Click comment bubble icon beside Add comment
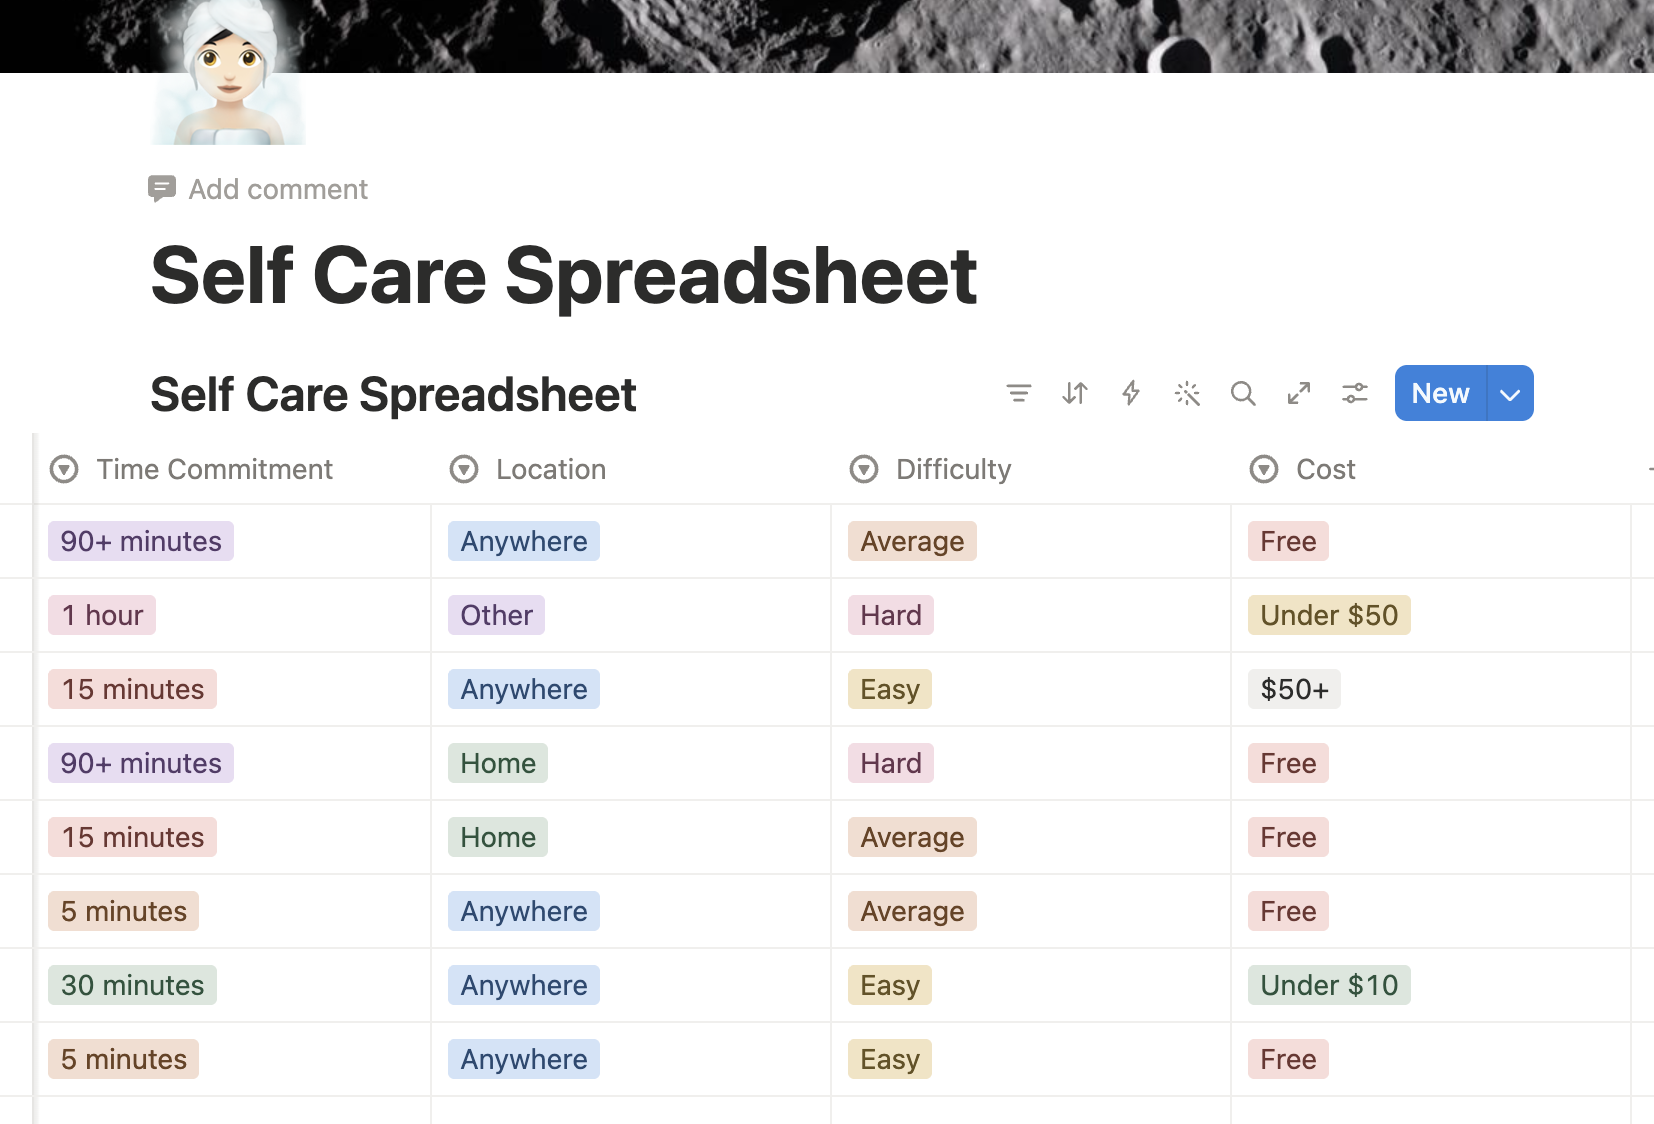Viewport: 1654px width, 1124px height. 162,188
